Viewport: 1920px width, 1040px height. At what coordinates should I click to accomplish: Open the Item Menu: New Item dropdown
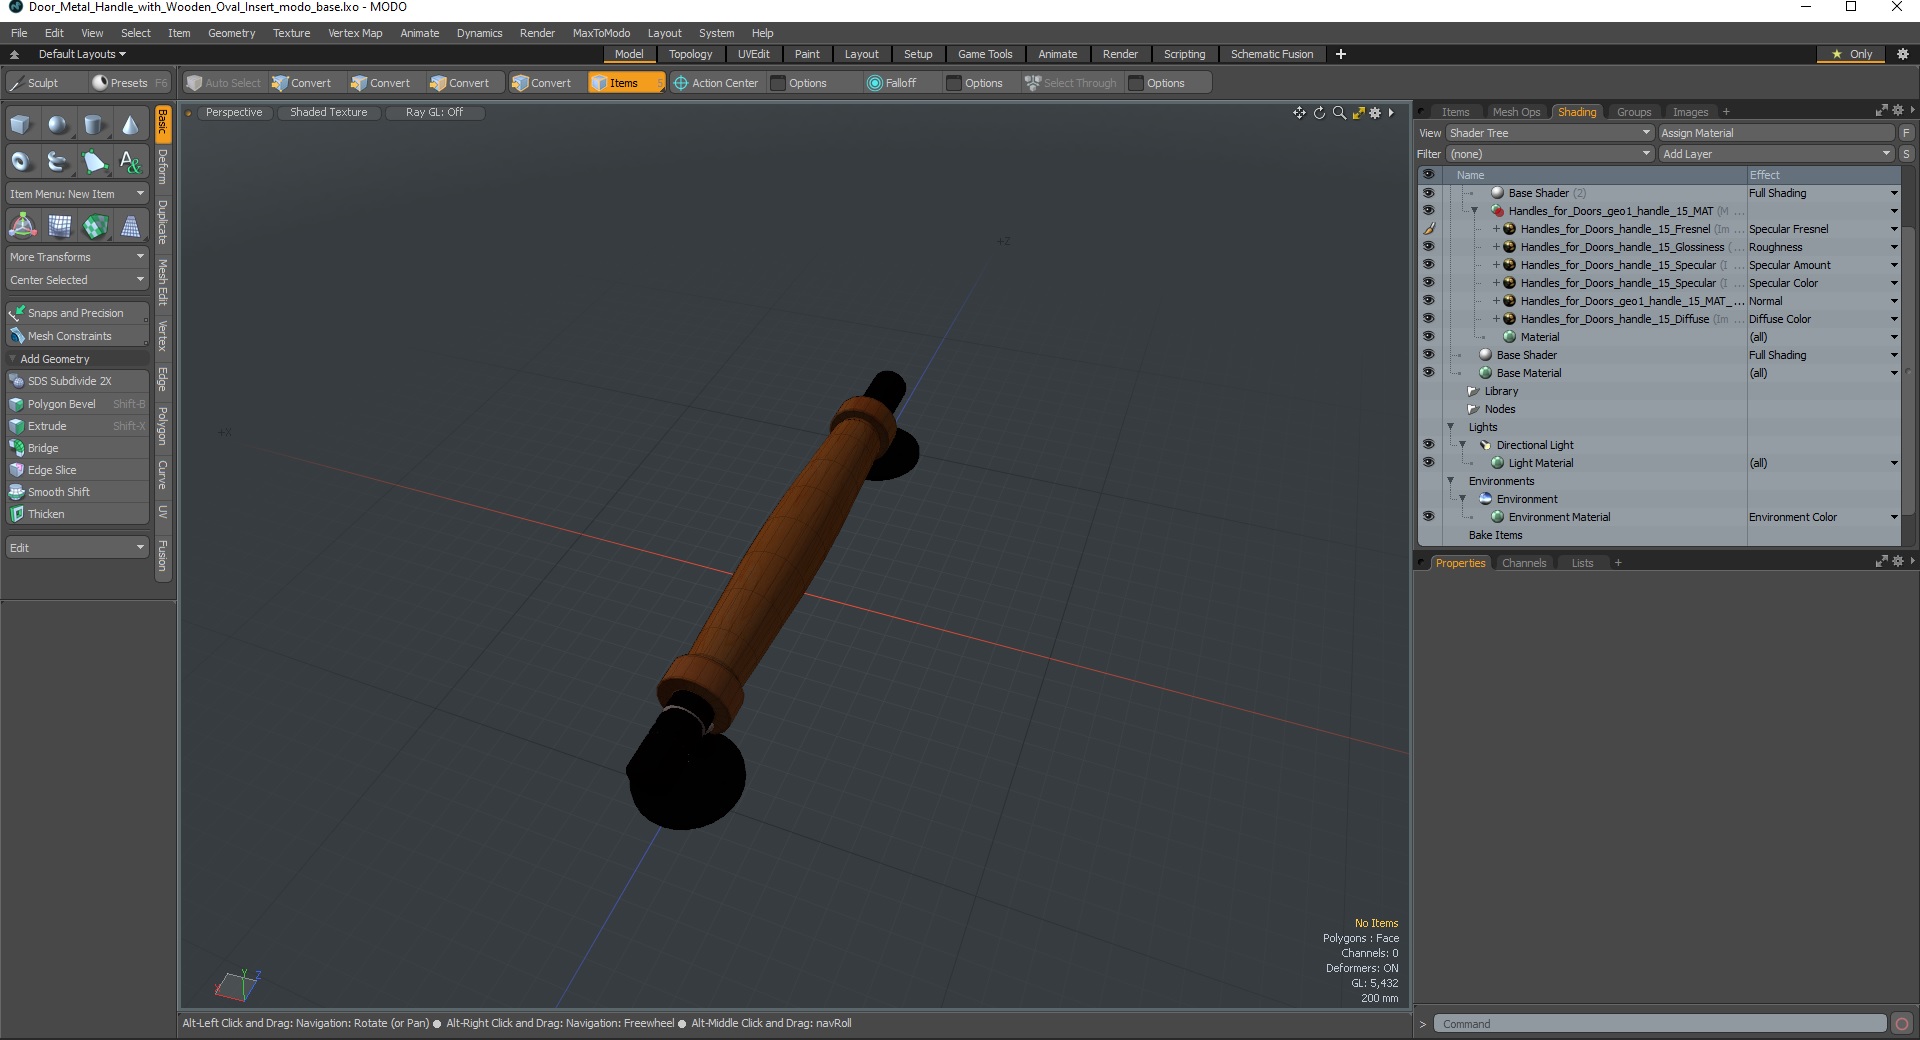coord(77,194)
